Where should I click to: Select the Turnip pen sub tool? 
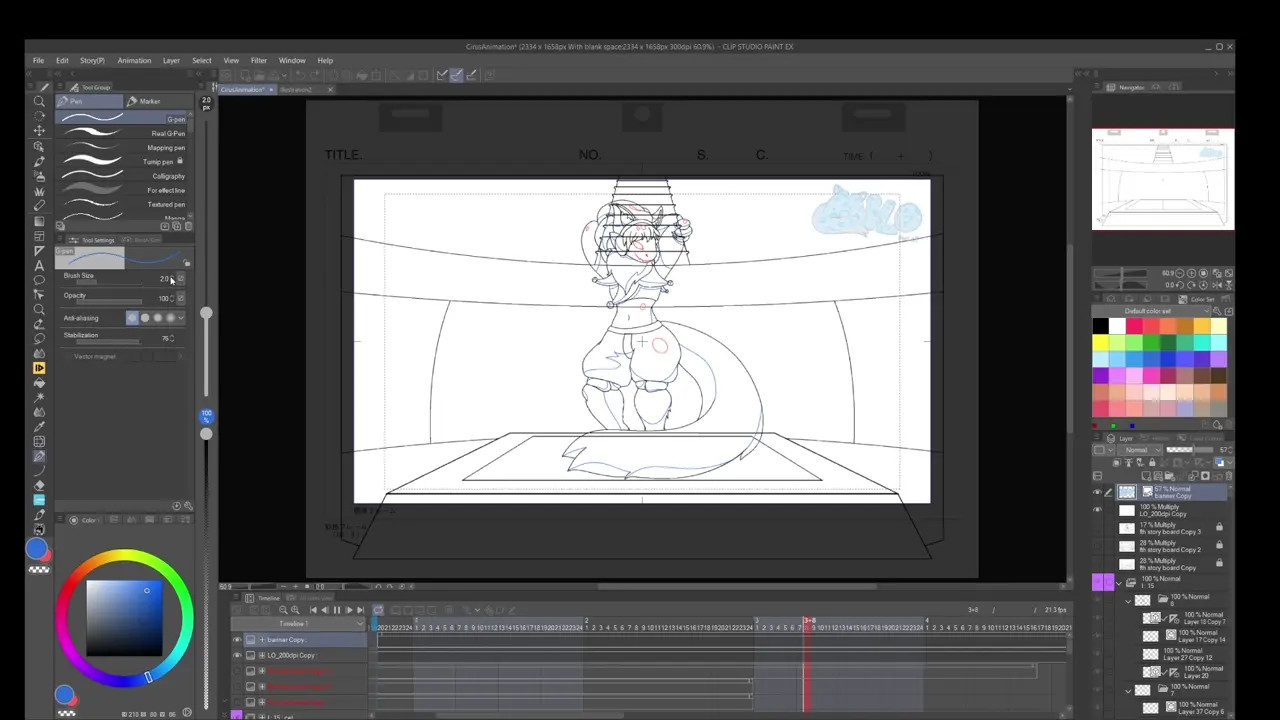coord(120,161)
